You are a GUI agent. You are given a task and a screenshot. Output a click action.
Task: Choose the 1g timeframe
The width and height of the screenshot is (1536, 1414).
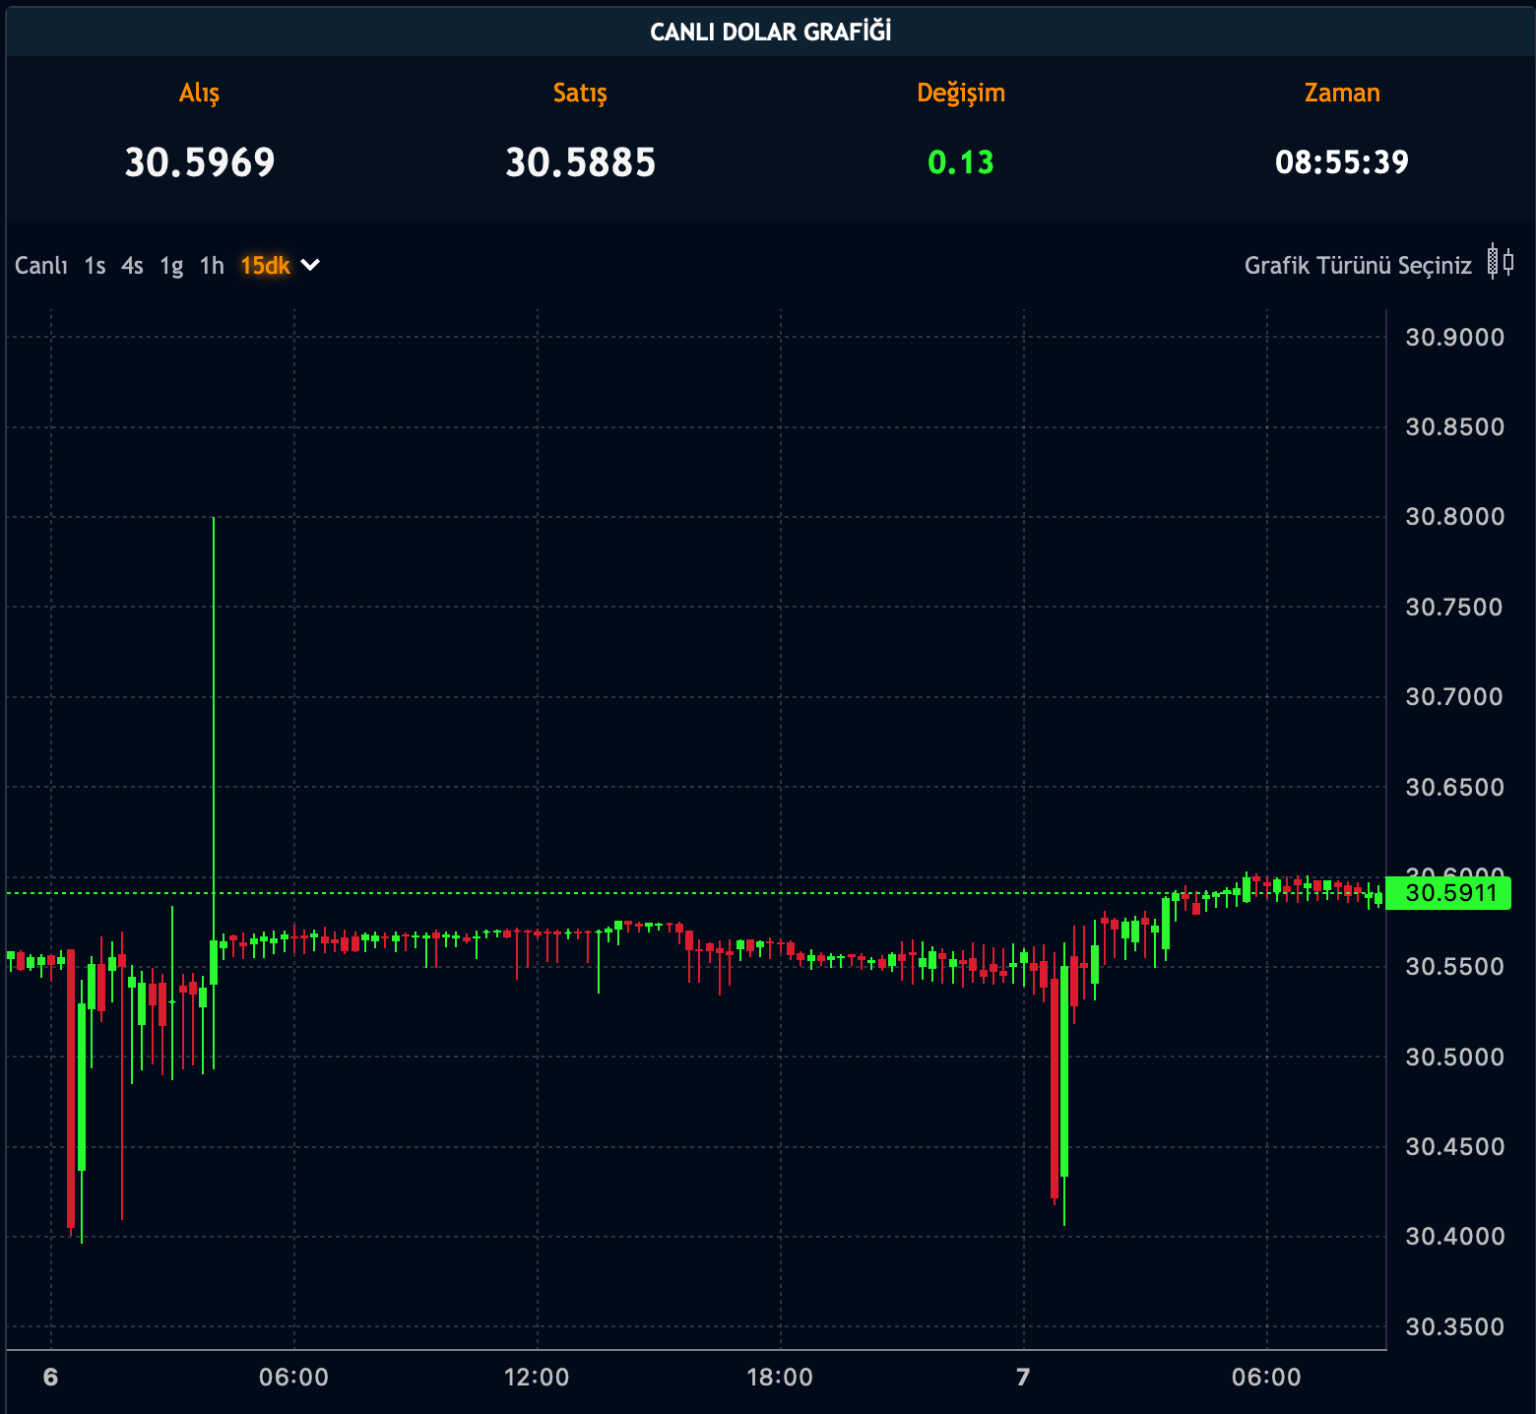pyautogui.click(x=172, y=266)
